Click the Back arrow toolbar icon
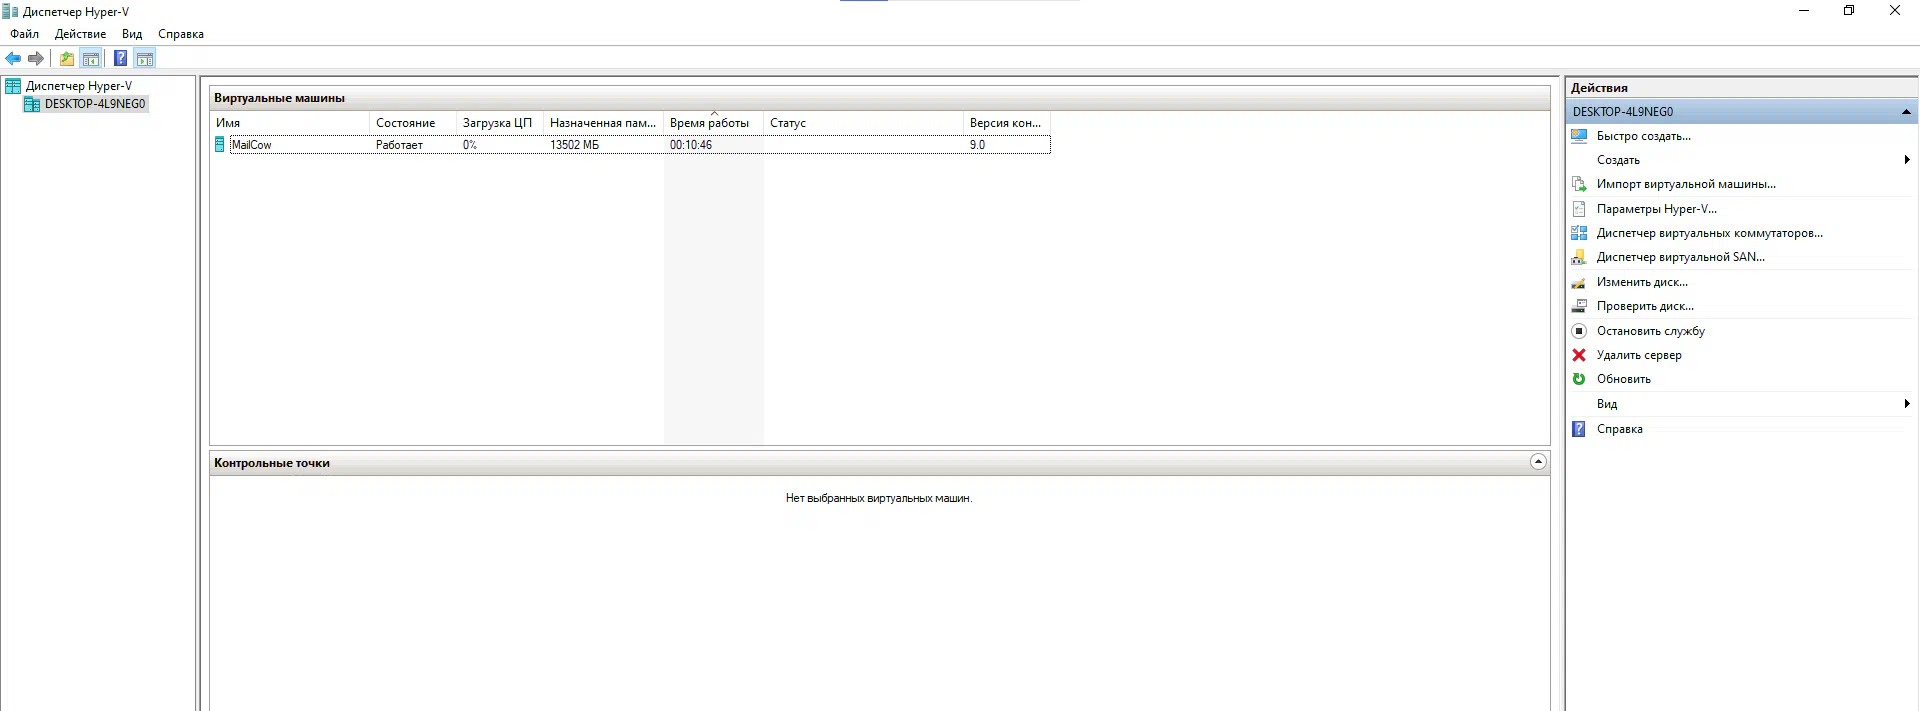This screenshot has height=711, width=1920. click(13, 59)
